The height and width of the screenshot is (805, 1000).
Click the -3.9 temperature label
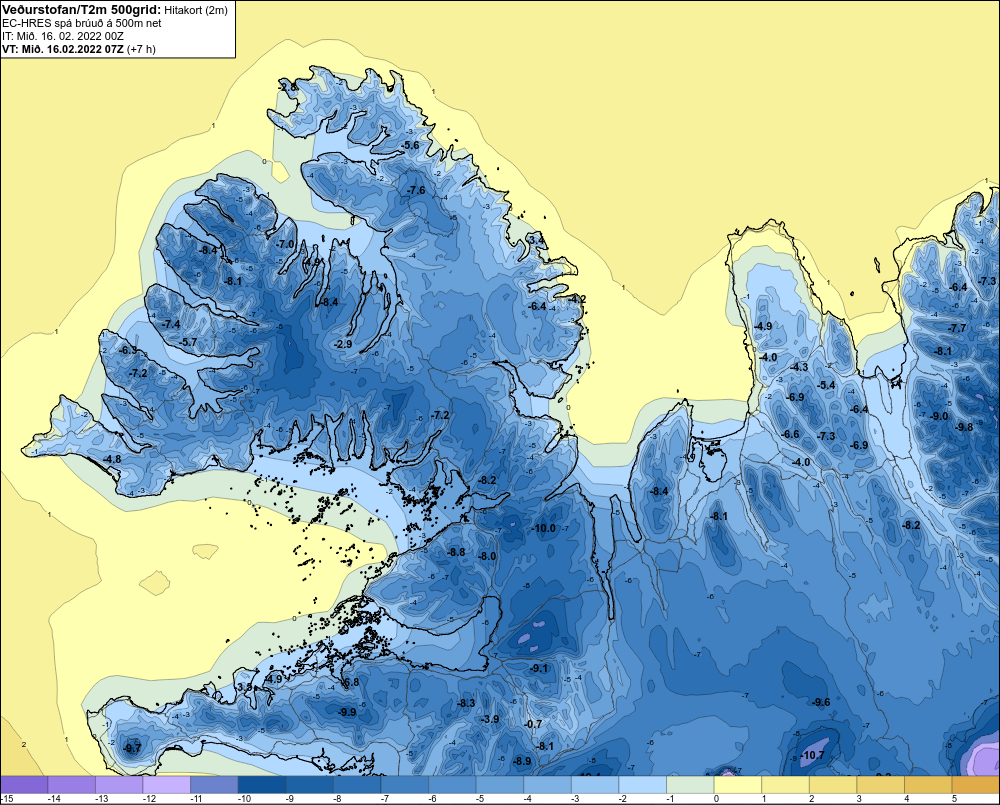tap(490, 719)
